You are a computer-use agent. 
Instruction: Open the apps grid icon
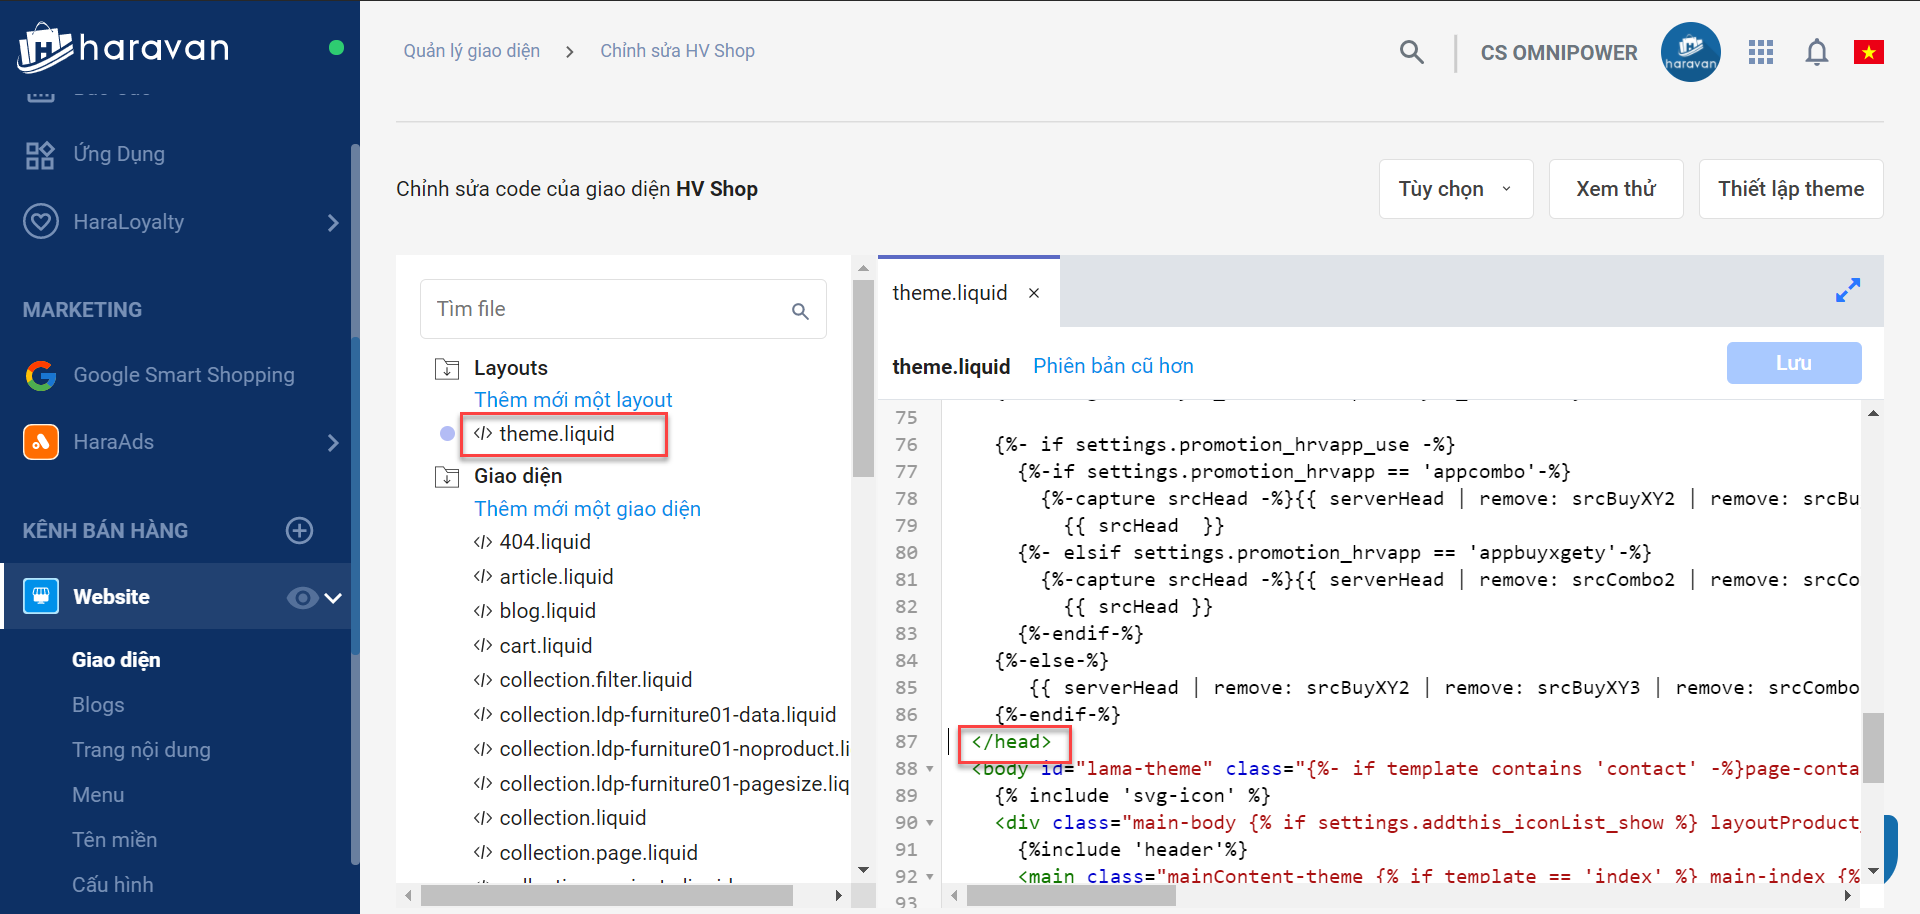(1760, 52)
